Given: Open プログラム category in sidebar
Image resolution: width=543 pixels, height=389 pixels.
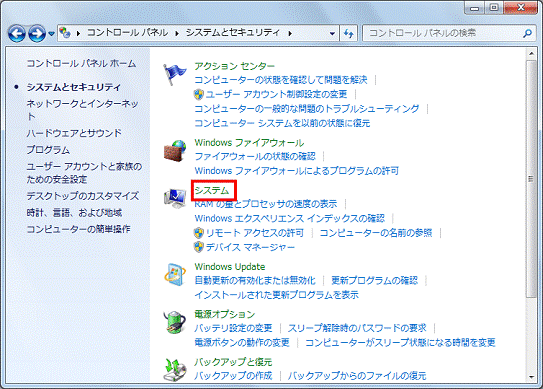Looking at the screenshot, I should tap(48, 150).
